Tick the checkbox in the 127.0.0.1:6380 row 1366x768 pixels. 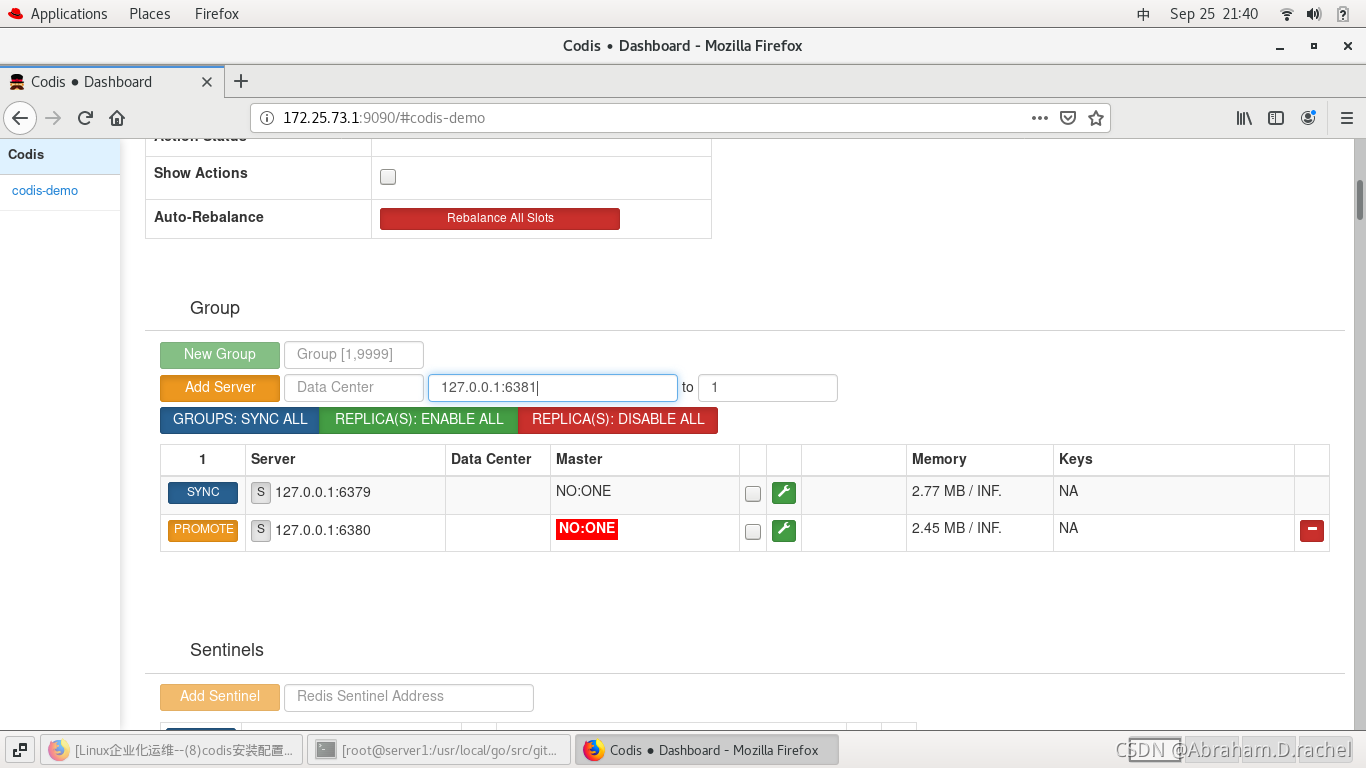pos(753,531)
